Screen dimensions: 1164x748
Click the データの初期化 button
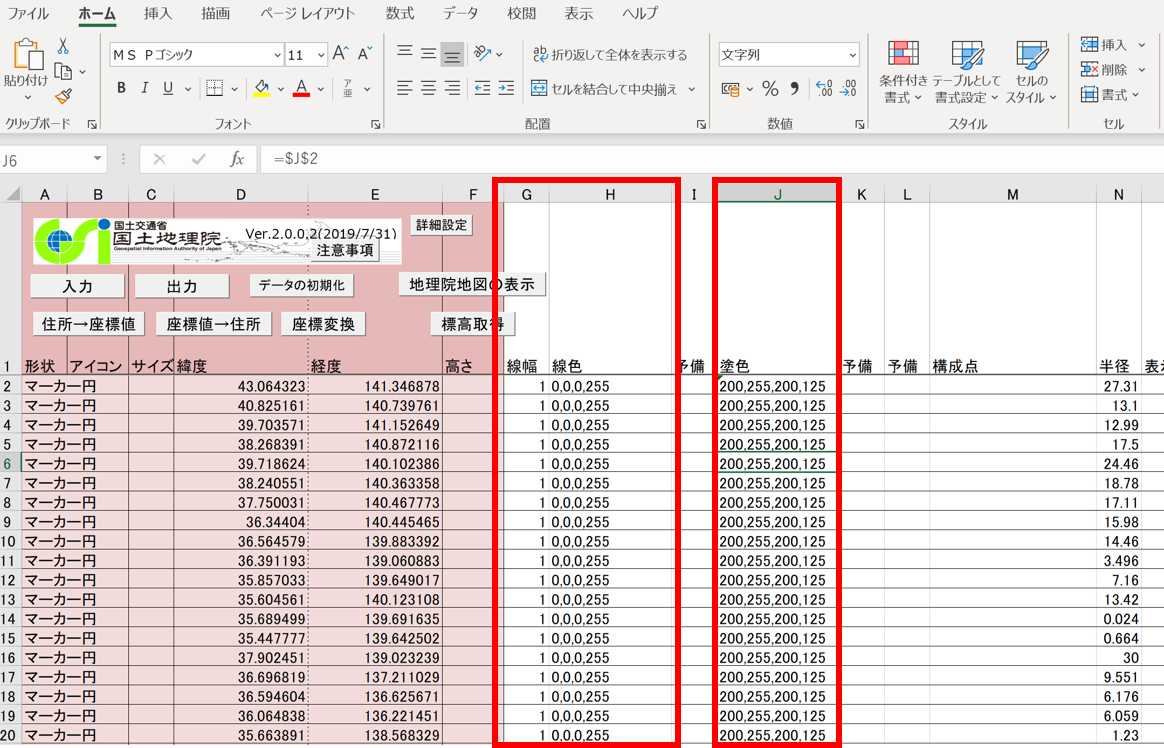(301, 285)
